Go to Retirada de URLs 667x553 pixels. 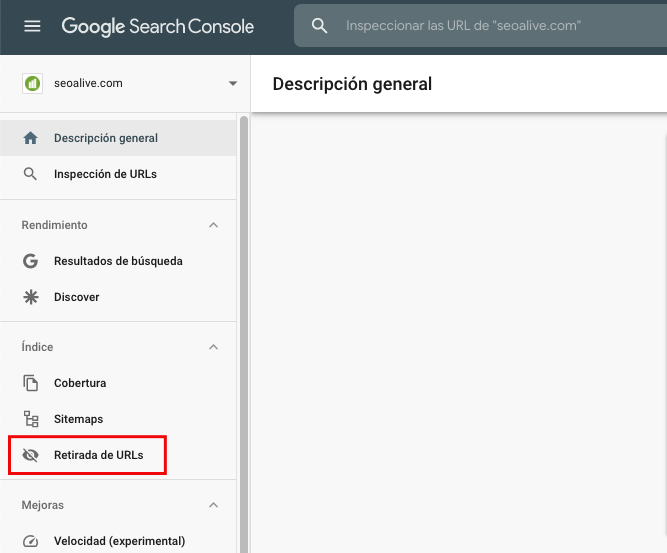[98, 455]
